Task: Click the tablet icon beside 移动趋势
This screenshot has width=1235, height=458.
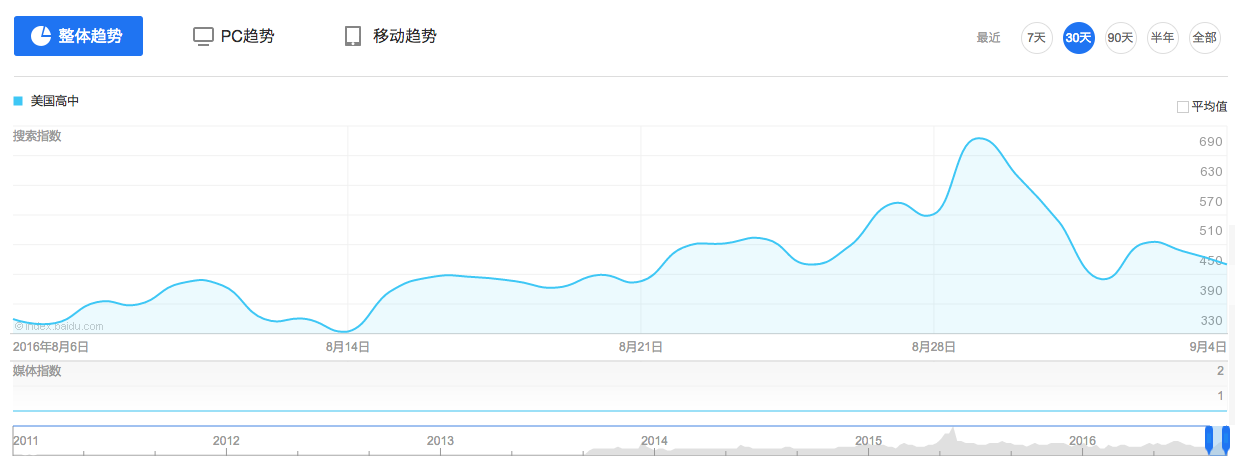Action: tap(352, 37)
